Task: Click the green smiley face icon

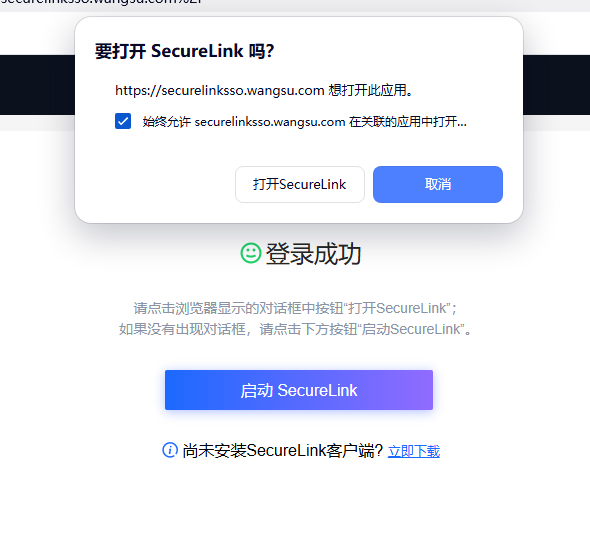Action: [251, 253]
